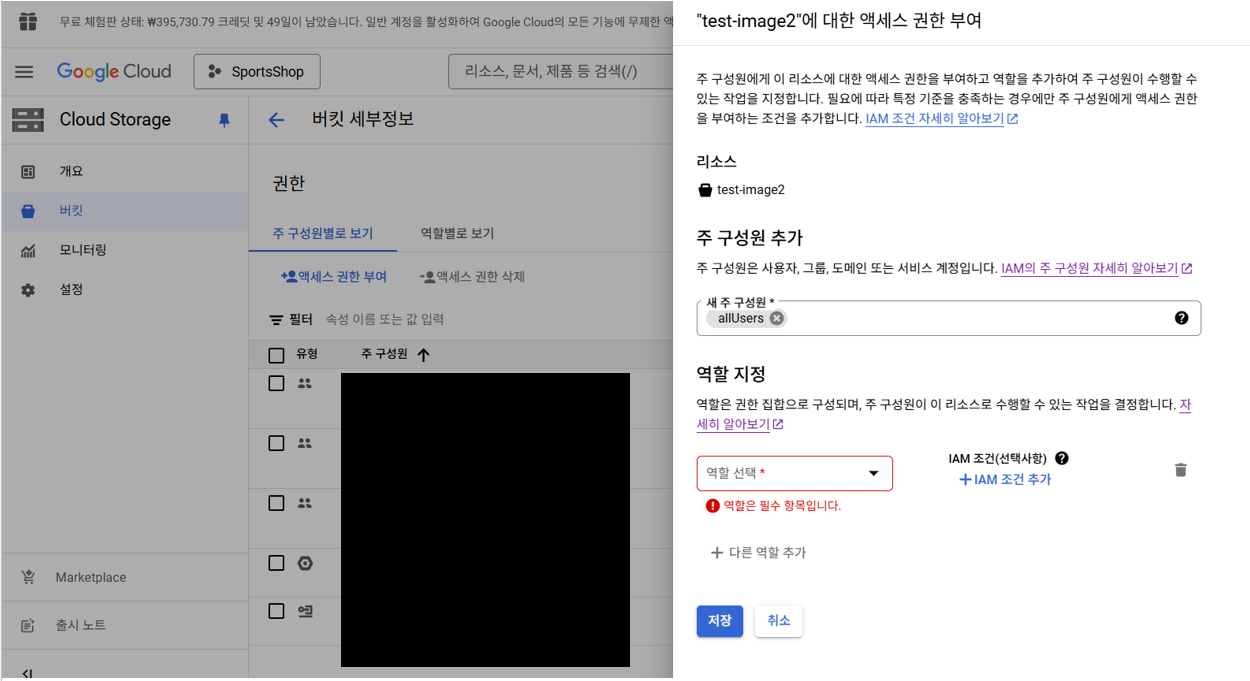
Task: Collapse the sidebar with bottom chevron
Action: [26, 673]
